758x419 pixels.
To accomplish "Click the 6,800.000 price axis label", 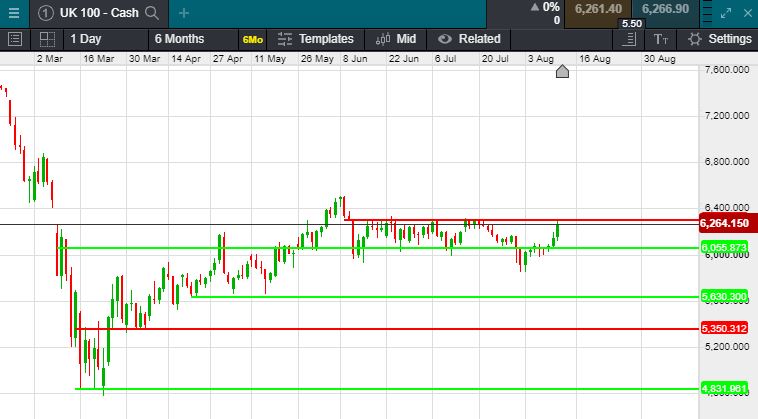I will click(x=727, y=162).
